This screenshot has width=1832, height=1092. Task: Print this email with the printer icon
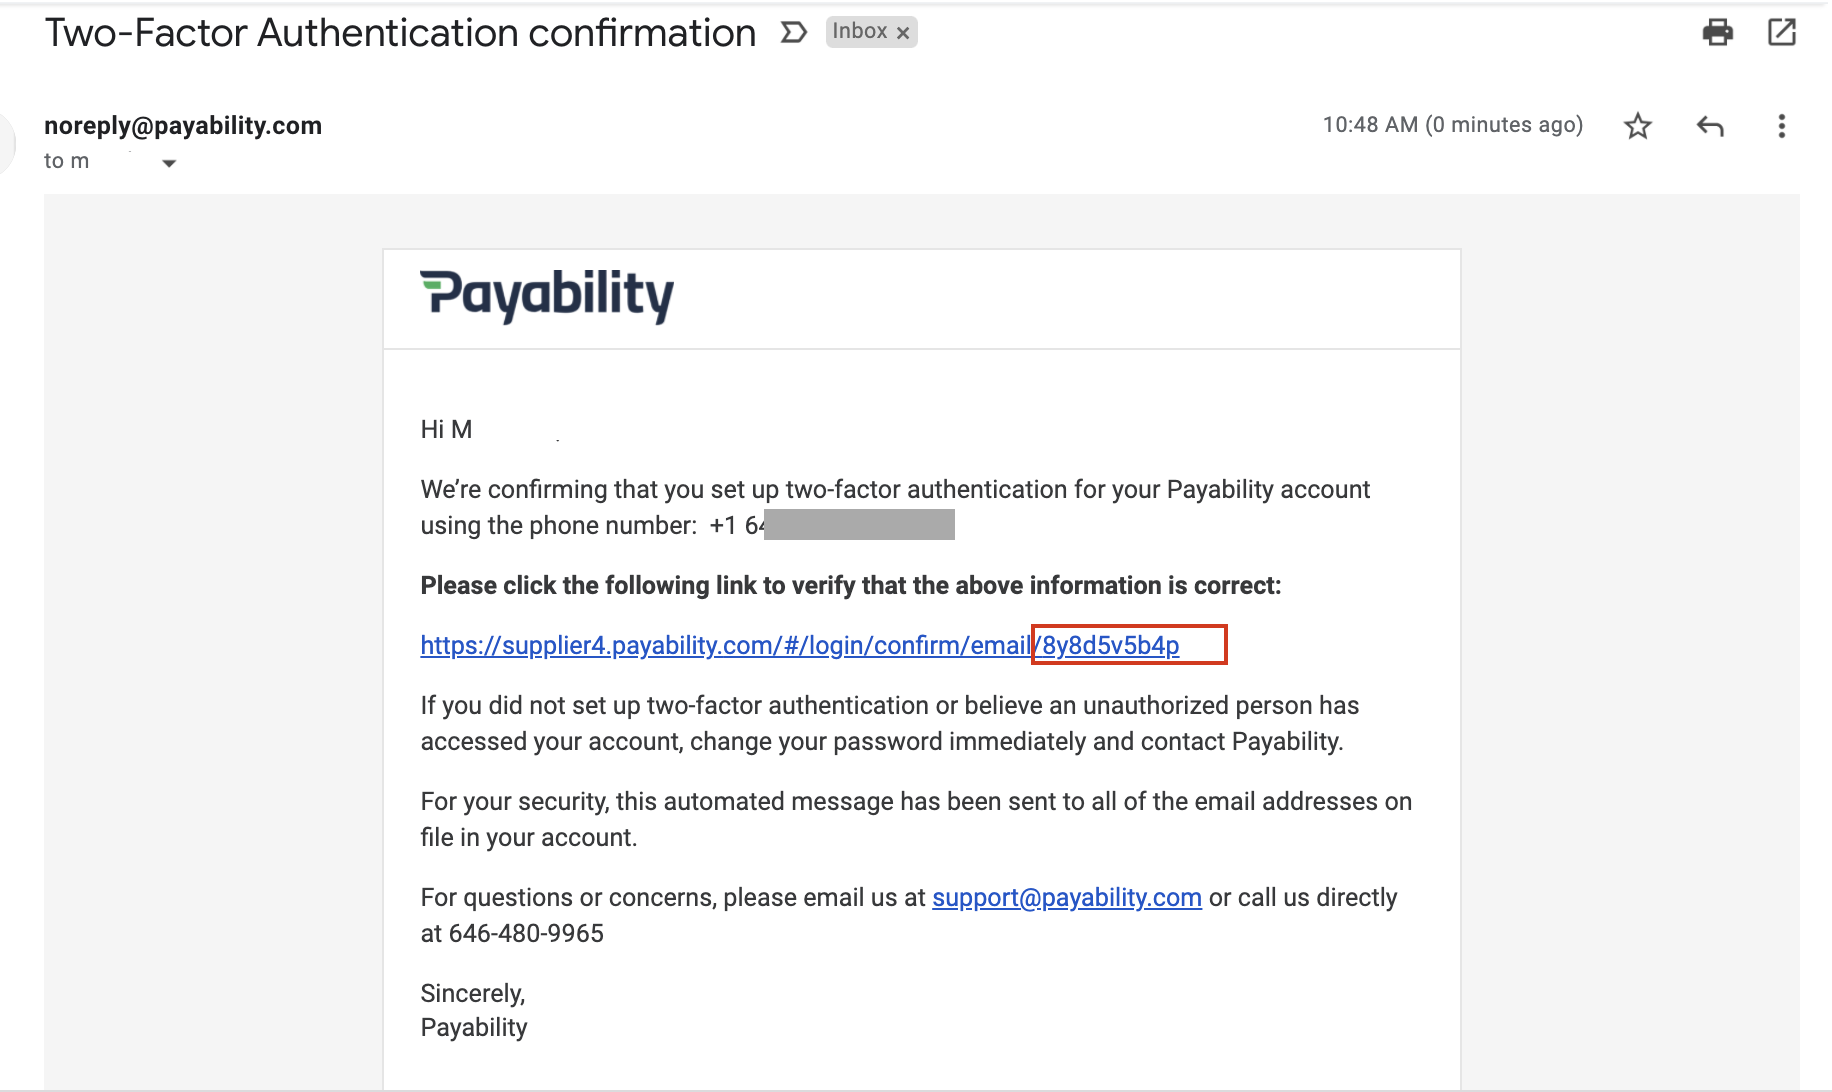point(1717,33)
